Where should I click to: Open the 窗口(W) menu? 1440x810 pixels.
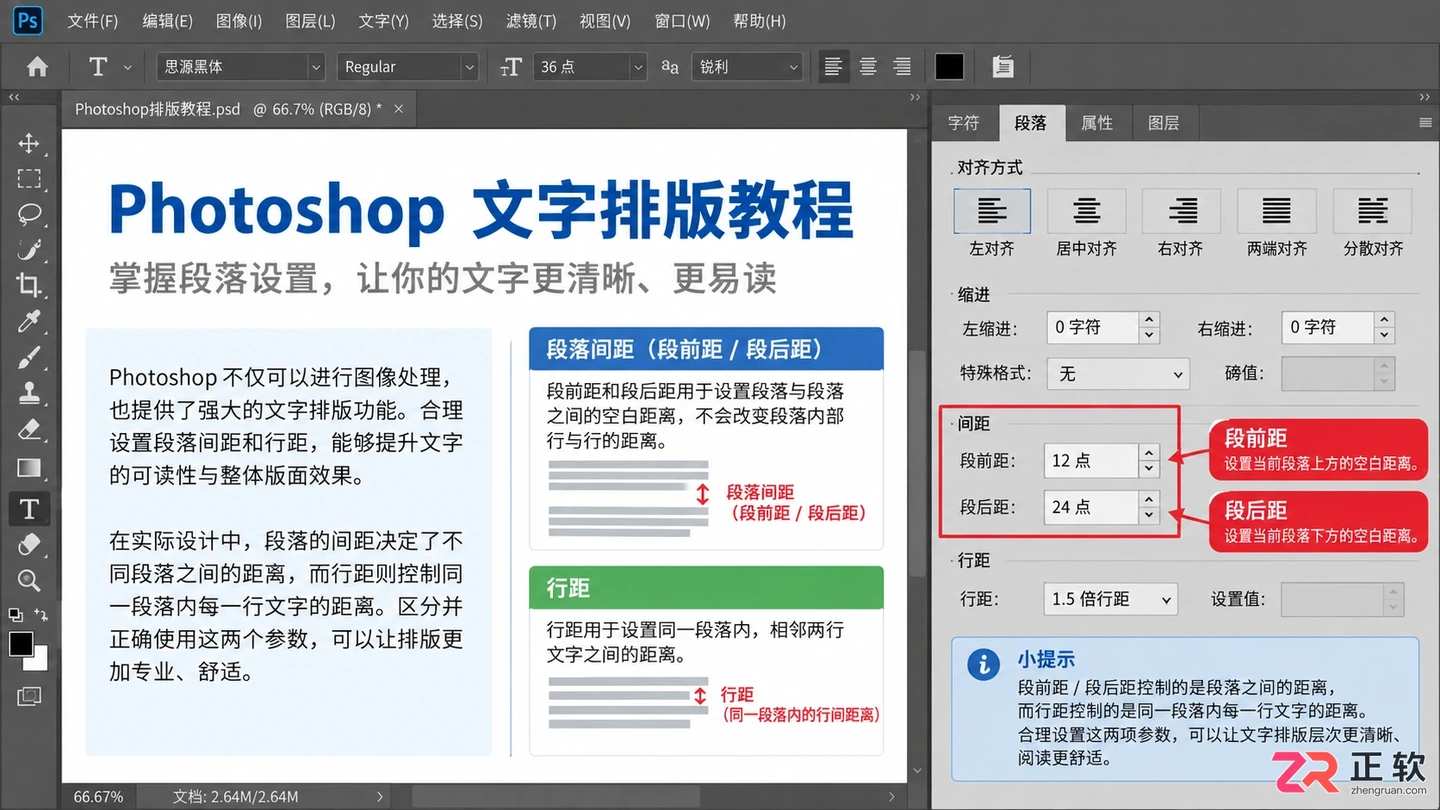click(x=682, y=21)
